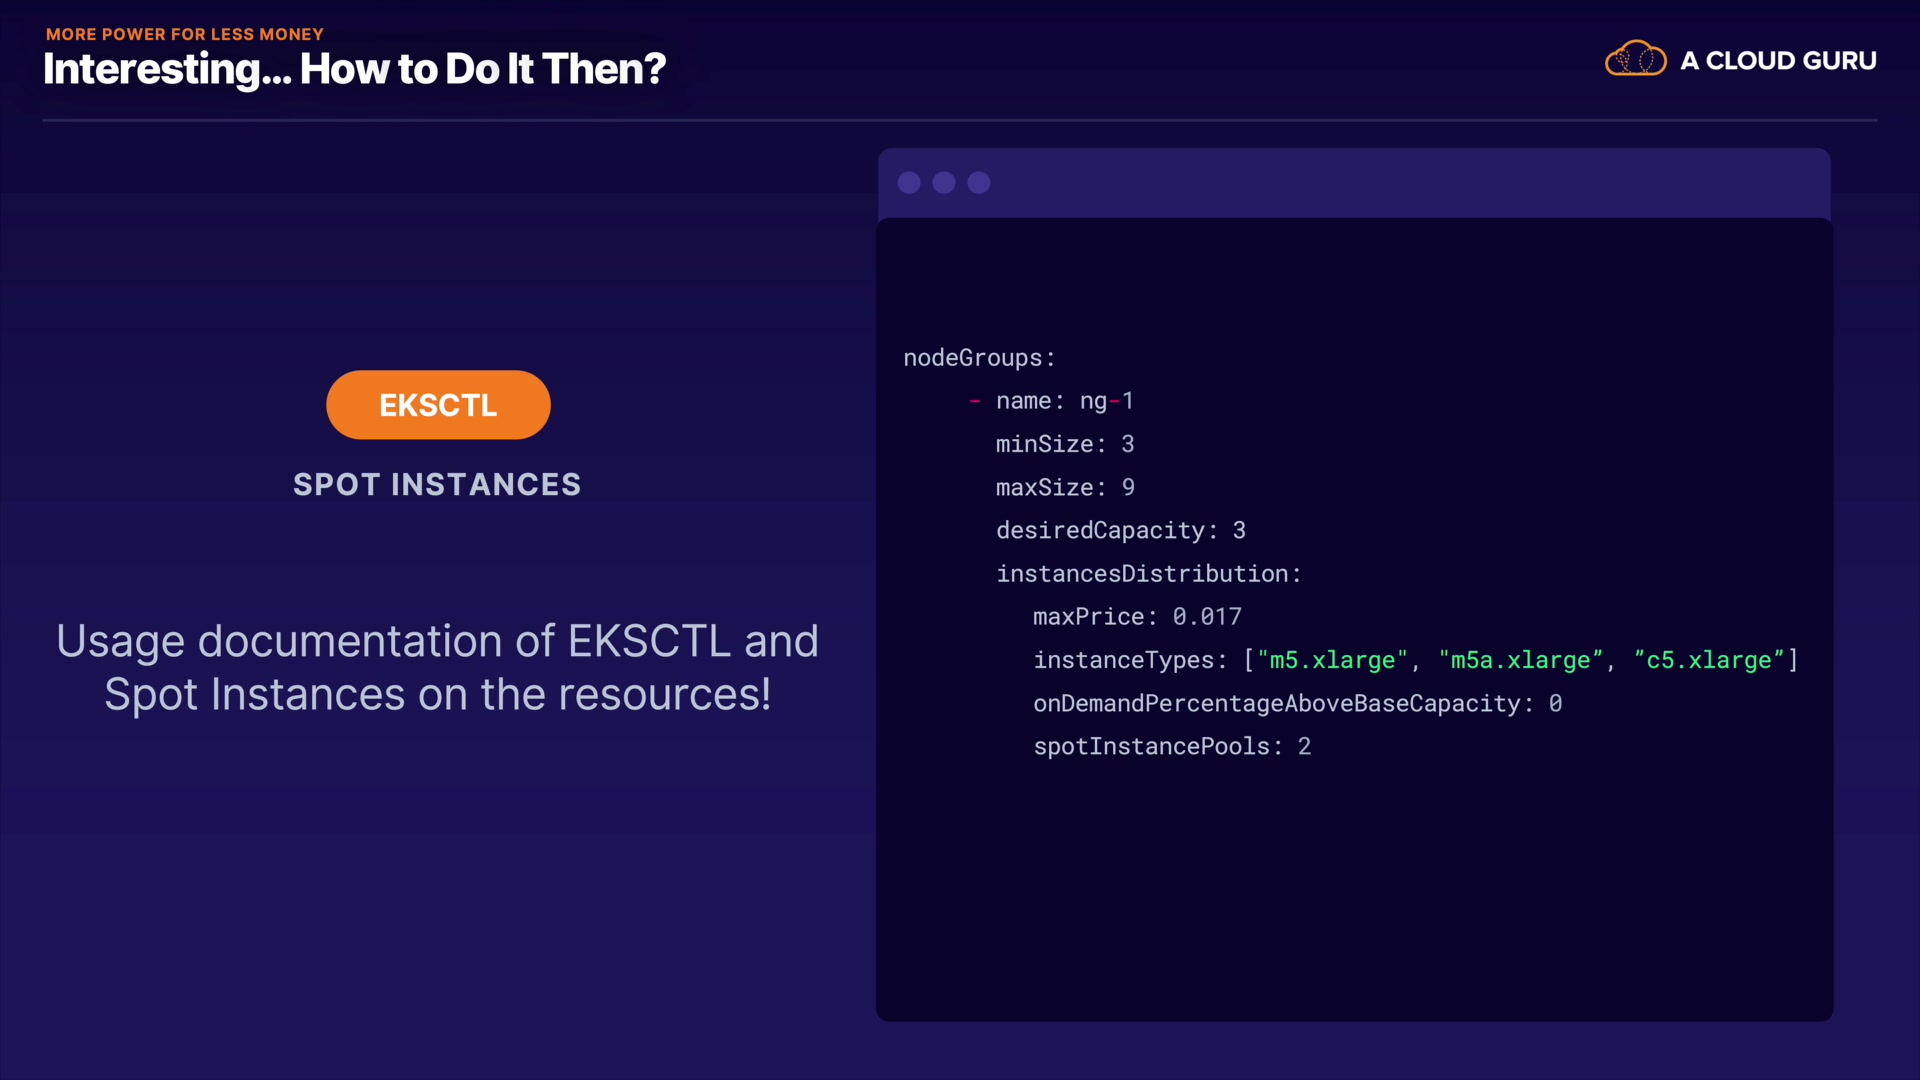Click the desiredCapacity: 3 line
Image resolution: width=1920 pixels, height=1080 pixels.
pyautogui.click(x=1120, y=531)
